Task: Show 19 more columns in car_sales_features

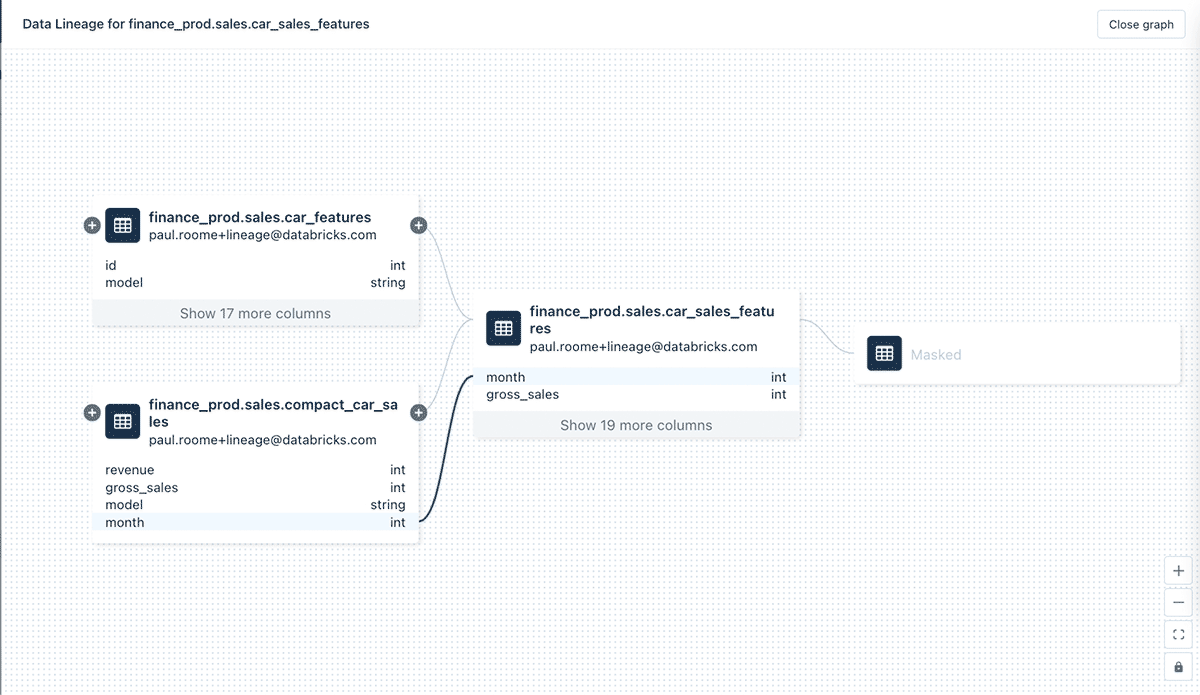Action: (x=636, y=425)
